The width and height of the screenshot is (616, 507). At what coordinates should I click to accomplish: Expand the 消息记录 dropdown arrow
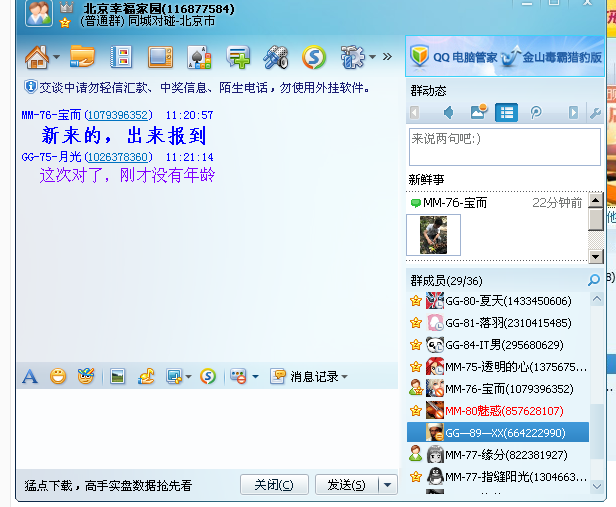pyautogui.click(x=345, y=377)
